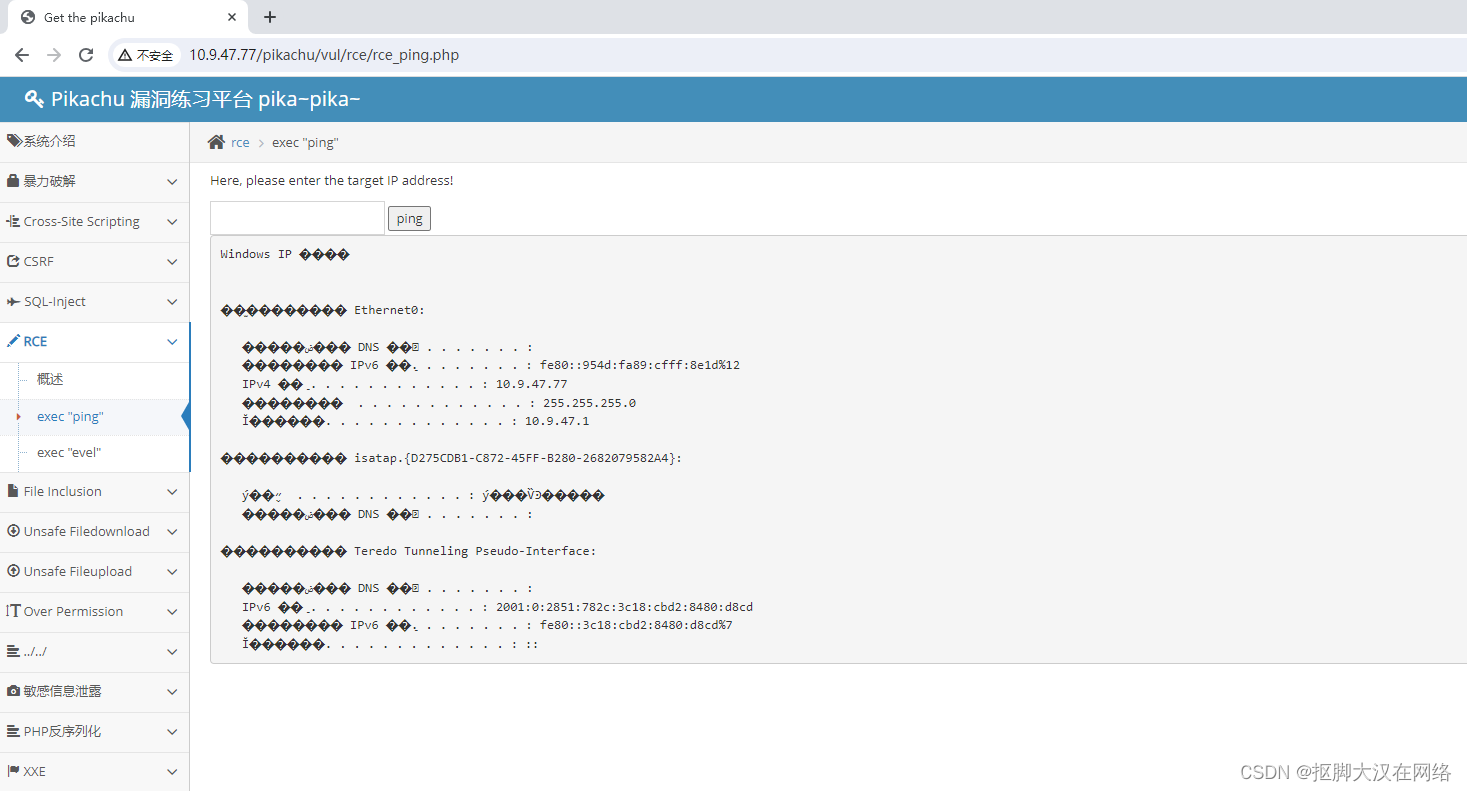Expand the CSRF chevron
Image resolution: width=1467 pixels, height=791 pixels.
172,262
